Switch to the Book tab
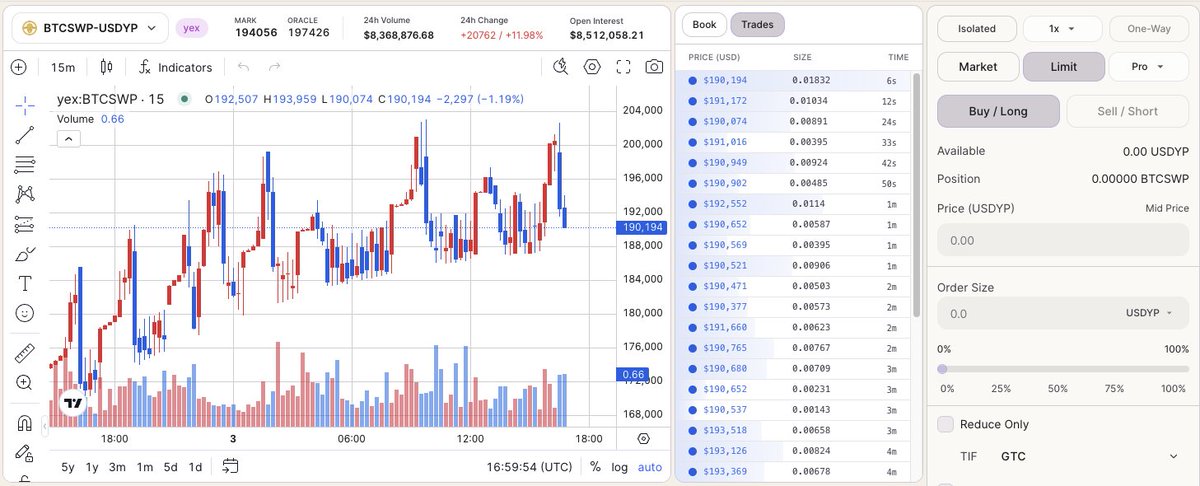Screen dimensions: 1200x486 coord(704,24)
